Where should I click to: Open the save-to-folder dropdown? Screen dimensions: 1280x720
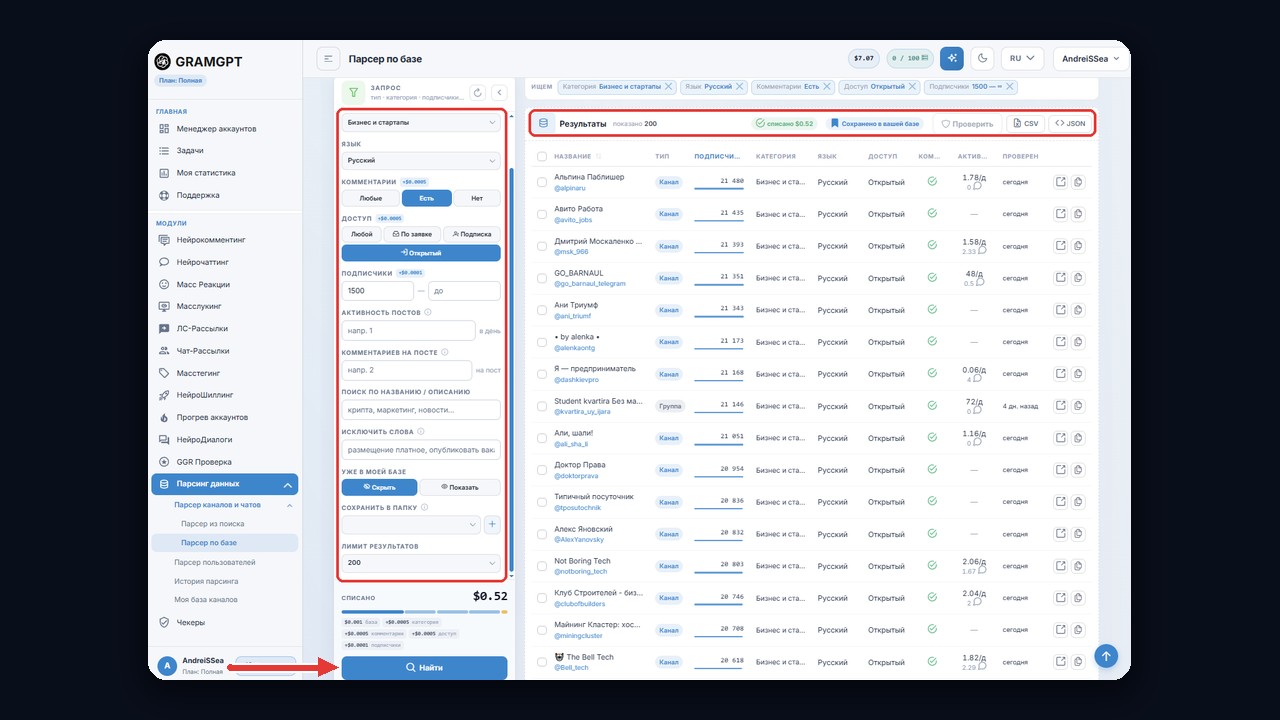pyautogui.click(x=411, y=524)
